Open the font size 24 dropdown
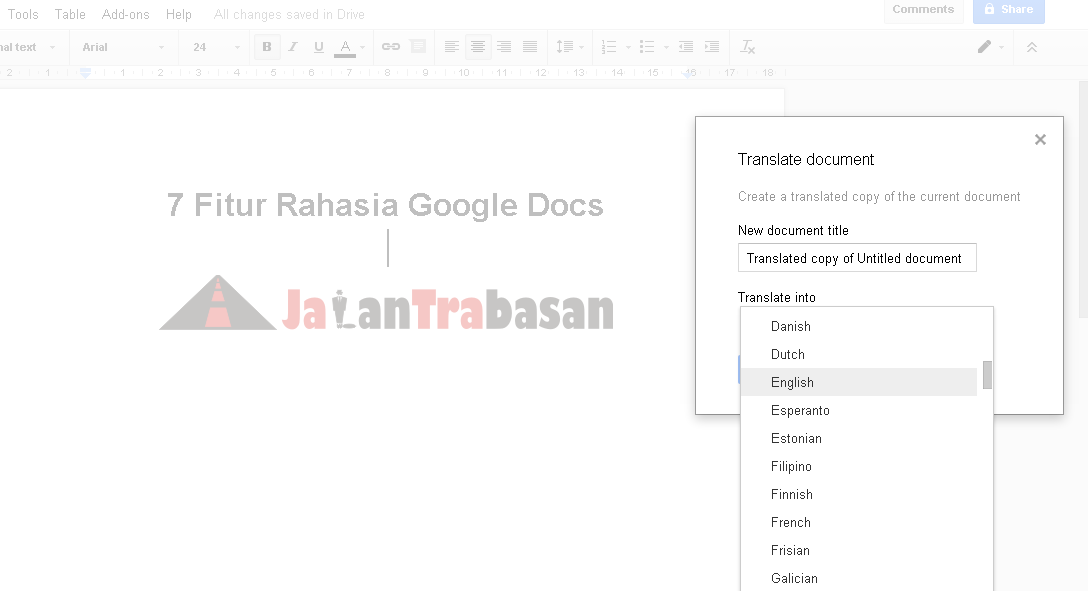1088x591 pixels. click(216, 47)
